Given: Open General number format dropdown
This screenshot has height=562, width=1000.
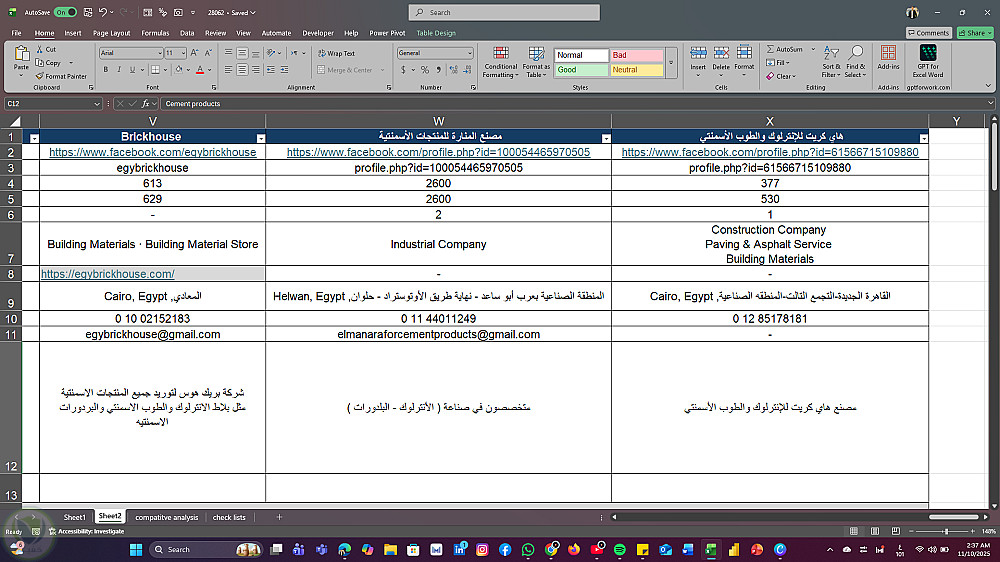Looking at the screenshot, I should (x=469, y=53).
